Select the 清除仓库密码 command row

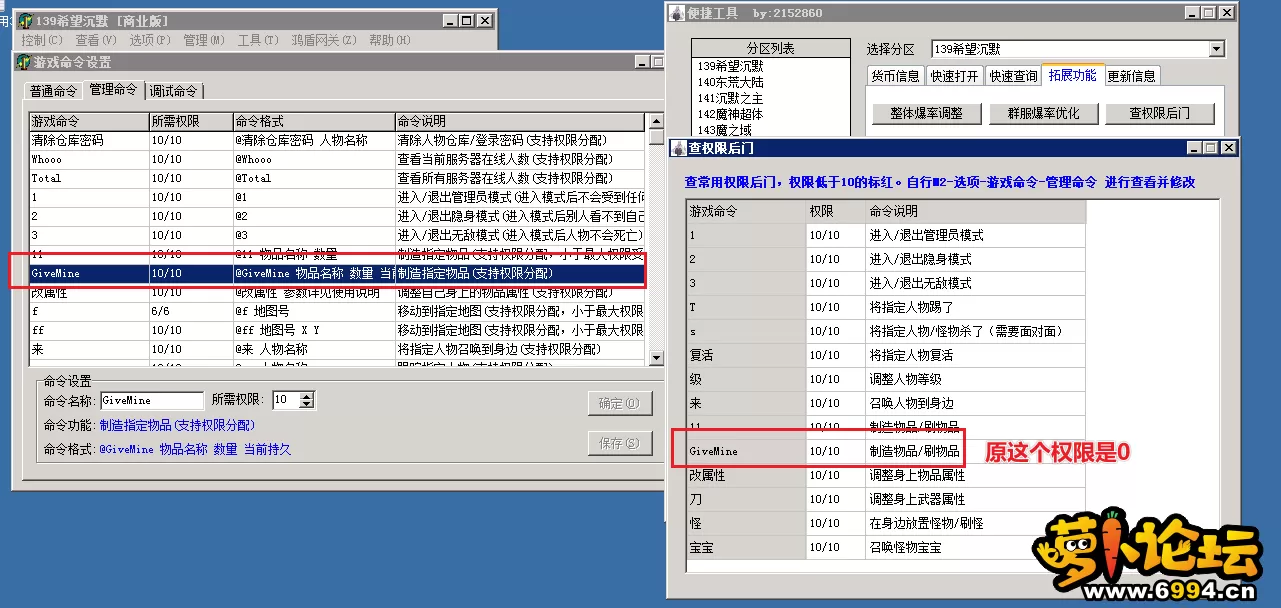coord(338,140)
